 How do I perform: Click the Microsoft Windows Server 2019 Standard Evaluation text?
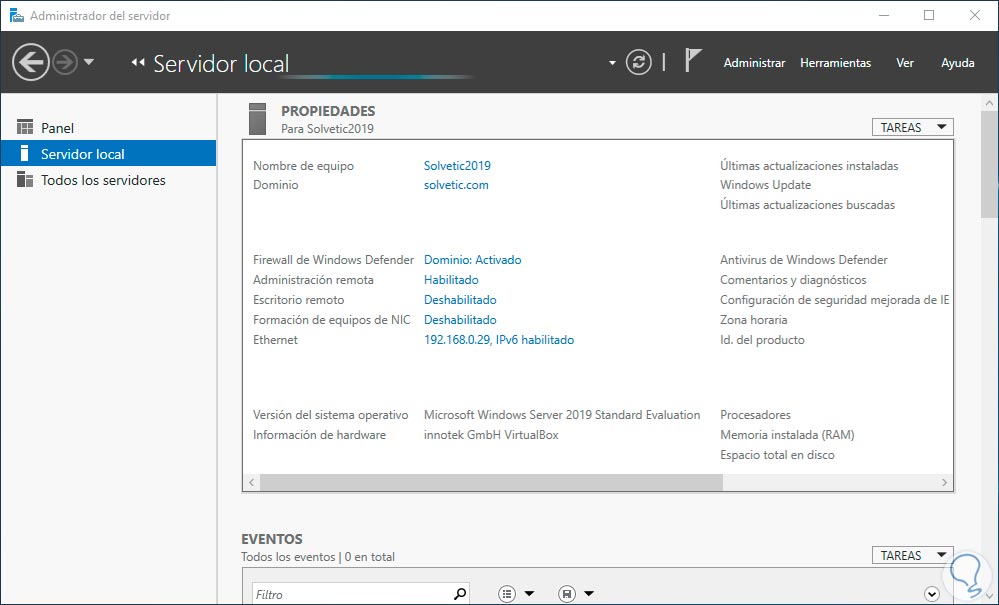click(x=562, y=415)
